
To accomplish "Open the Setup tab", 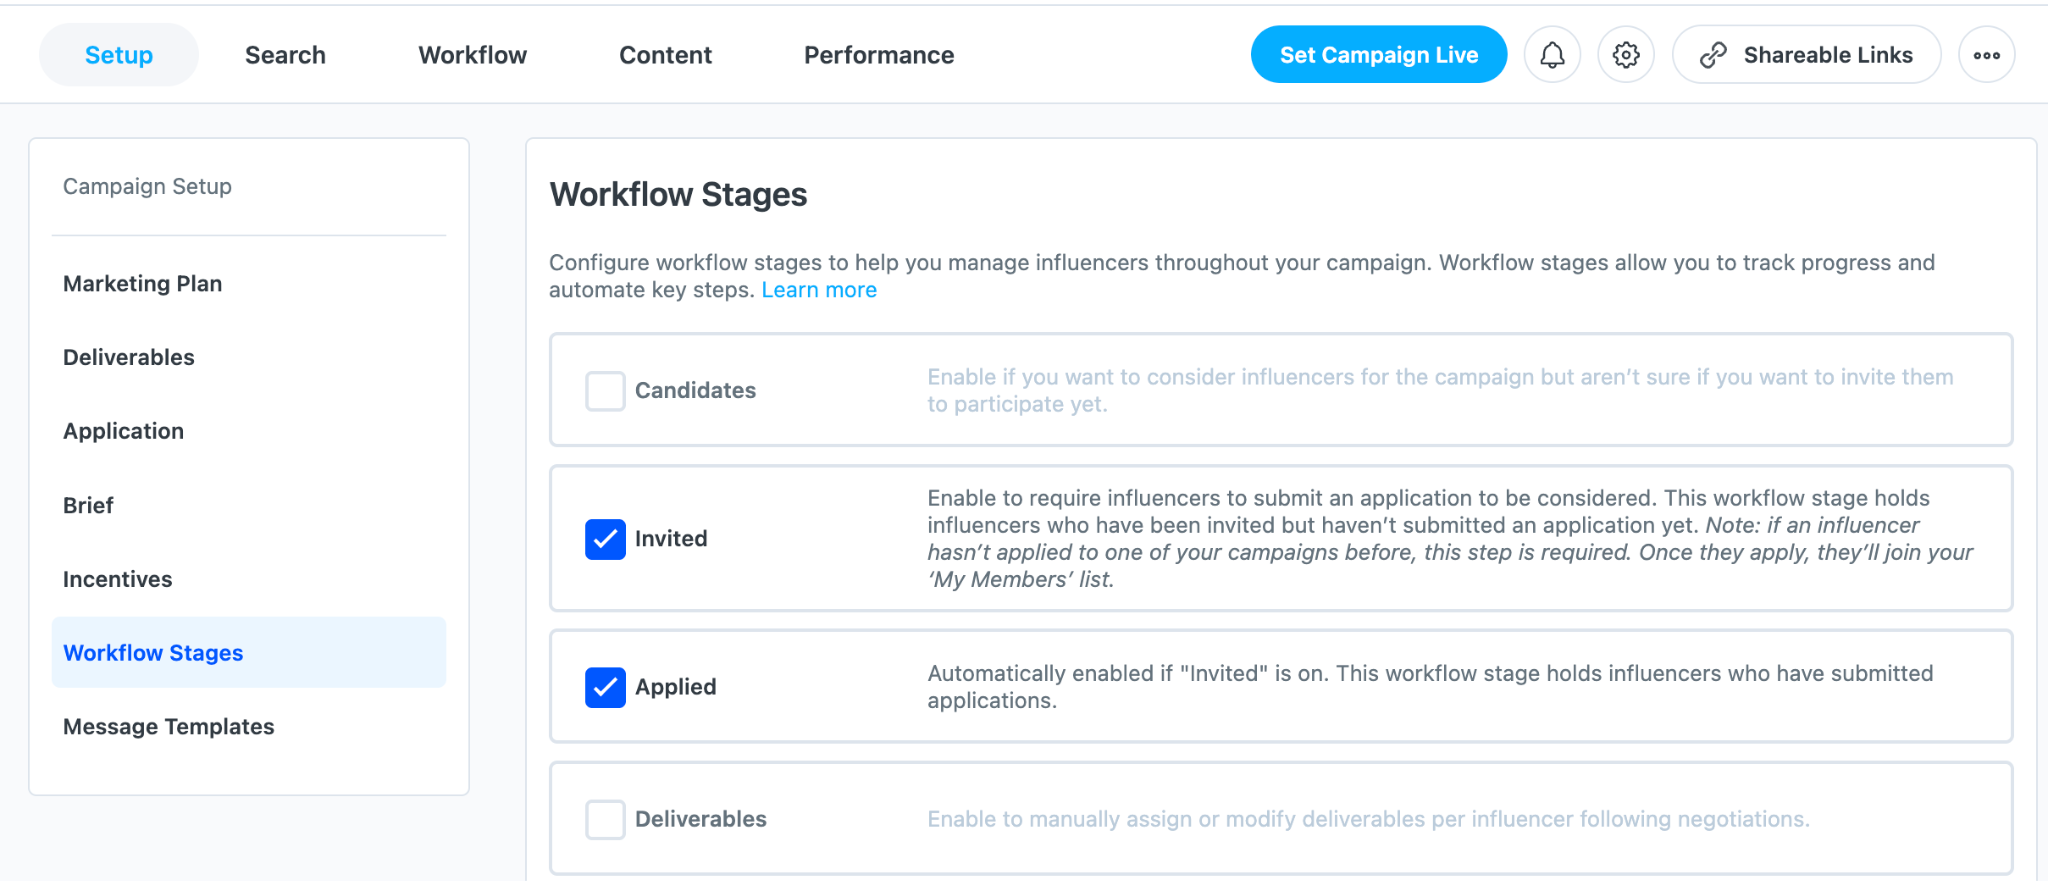I will pyautogui.click(x=118, y=54).
